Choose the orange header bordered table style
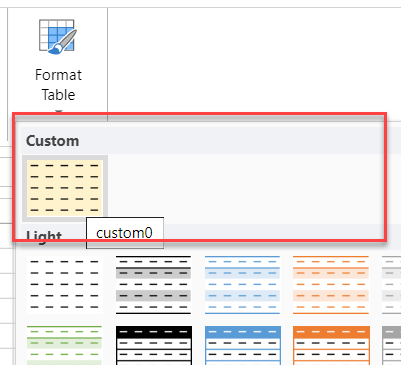 331,345
